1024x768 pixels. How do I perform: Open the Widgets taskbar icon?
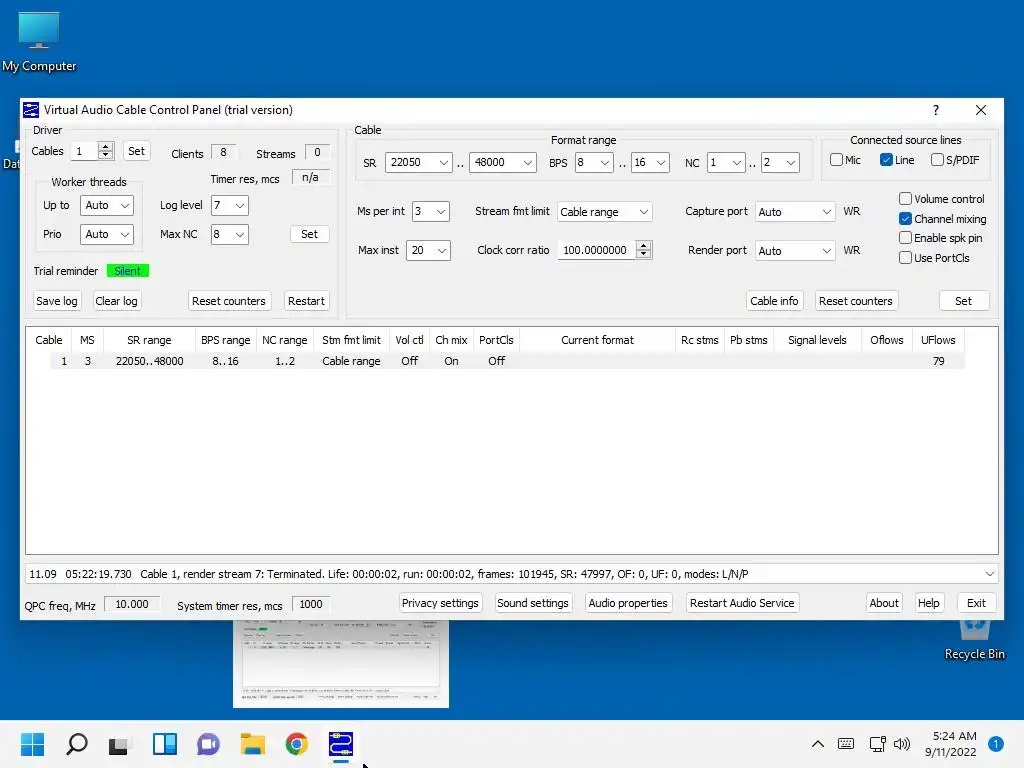[165, 744]
